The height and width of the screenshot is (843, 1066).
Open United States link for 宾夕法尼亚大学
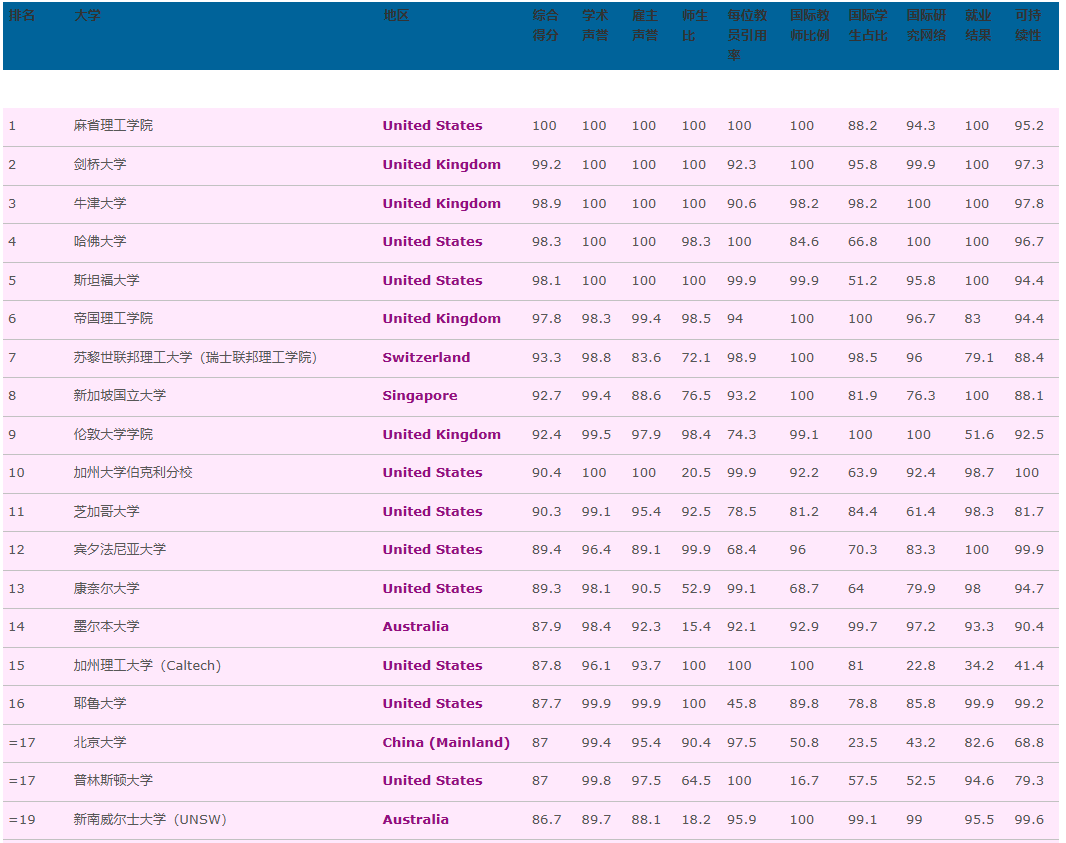tap(432, 549)
